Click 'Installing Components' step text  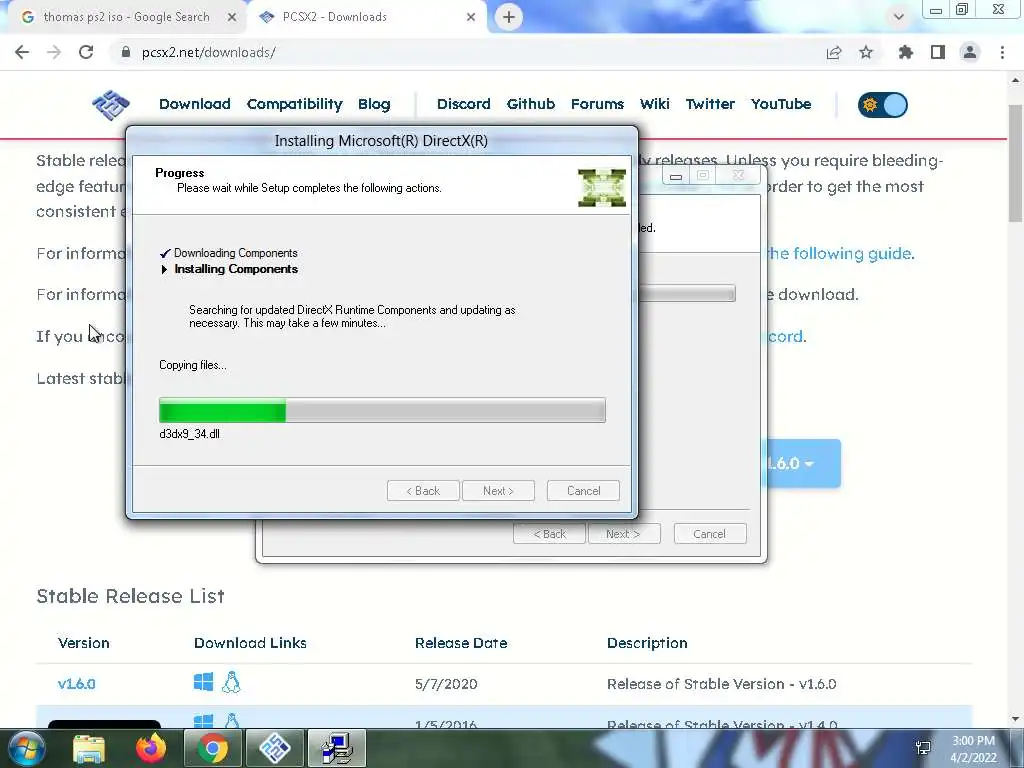(x=236, y=269)
